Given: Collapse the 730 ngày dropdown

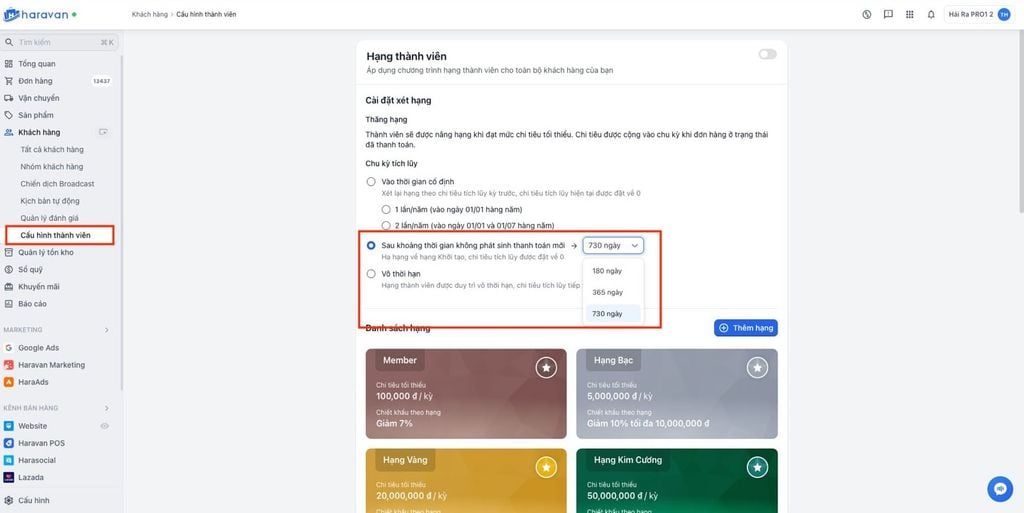Looking at the screenshot, I should point(613,245).
